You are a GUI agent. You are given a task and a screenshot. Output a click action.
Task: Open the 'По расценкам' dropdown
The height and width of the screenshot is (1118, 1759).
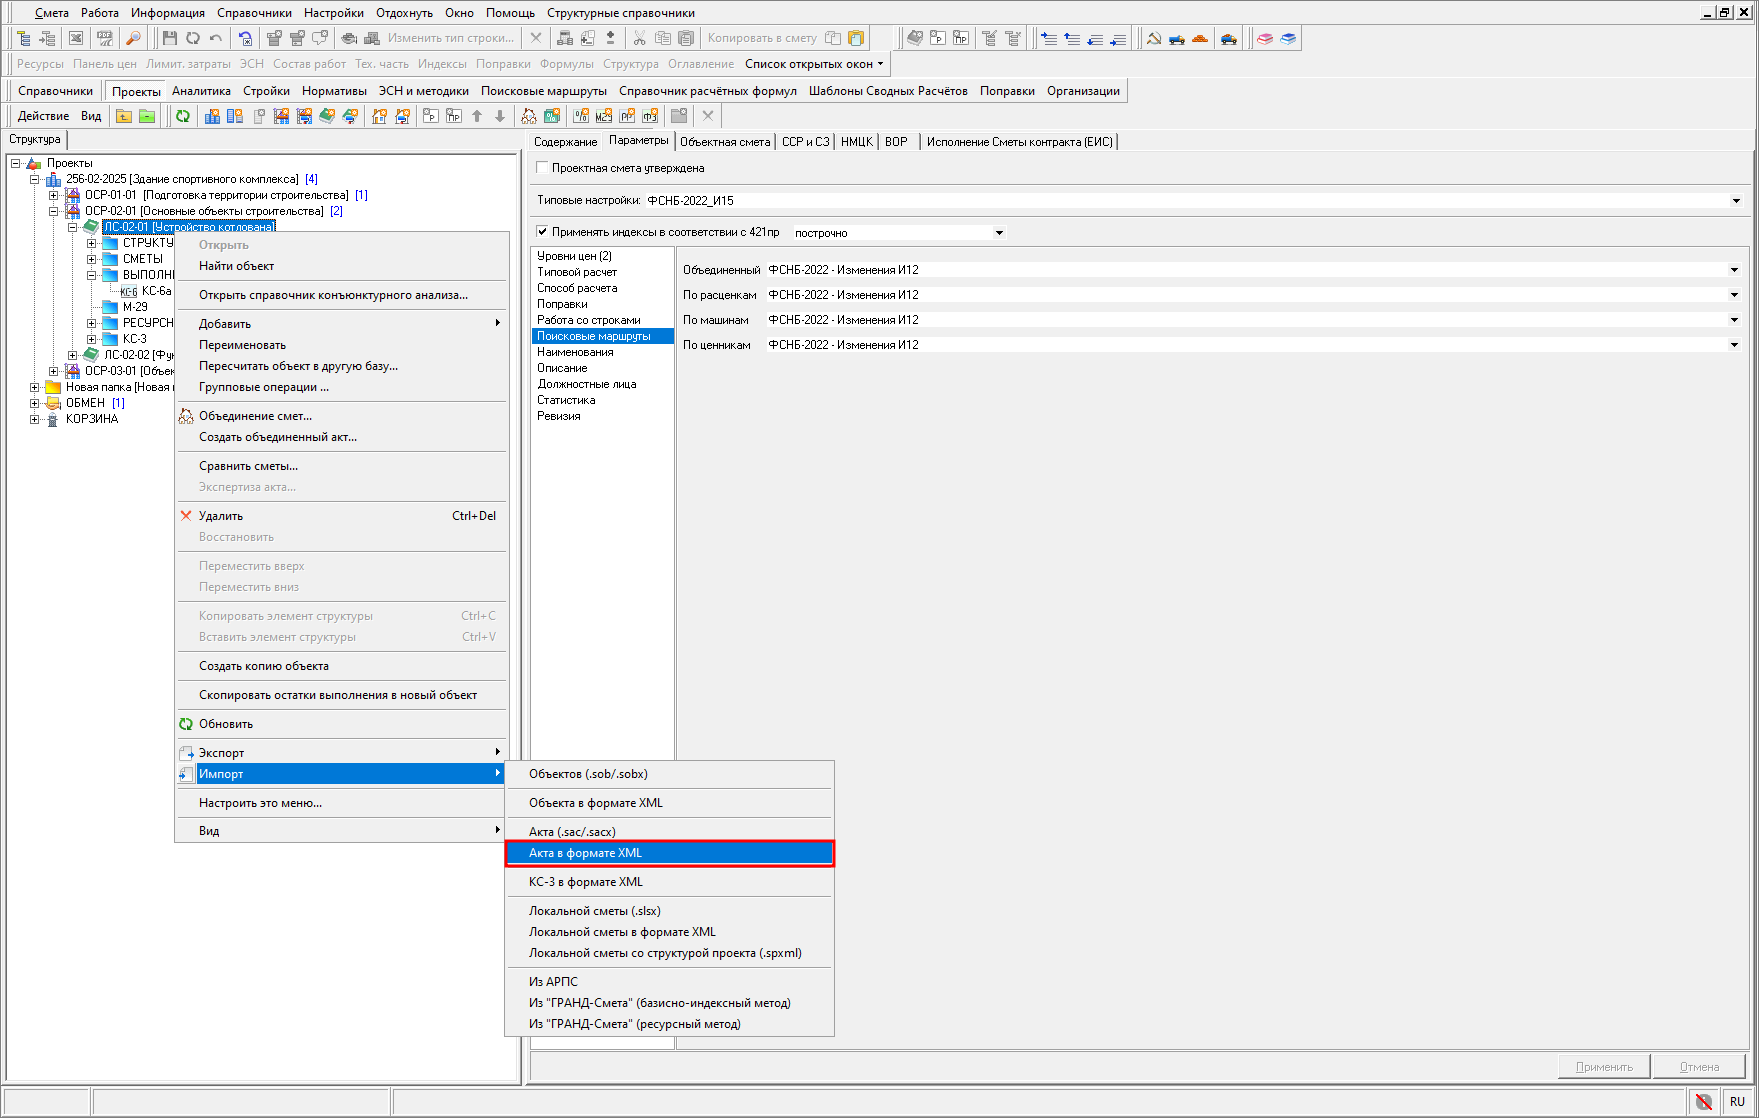pyautogui.click(x=1733, y=295)
